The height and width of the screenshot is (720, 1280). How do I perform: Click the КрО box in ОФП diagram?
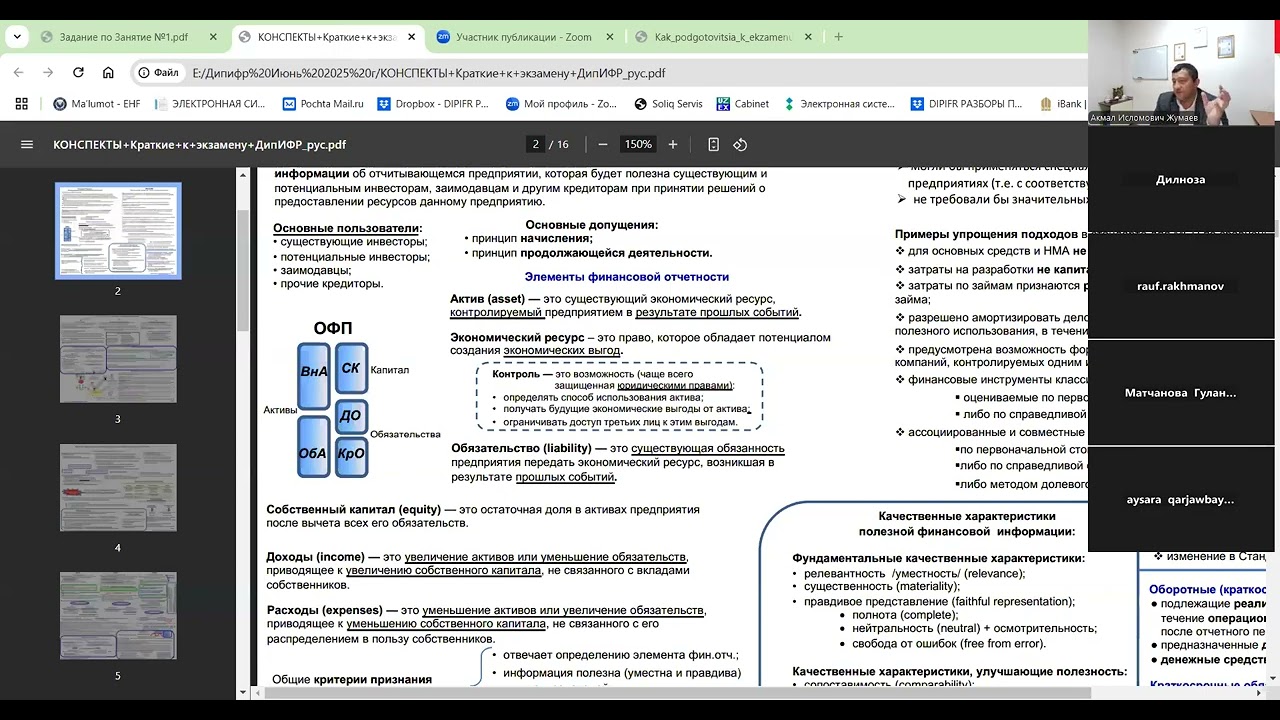351,454
